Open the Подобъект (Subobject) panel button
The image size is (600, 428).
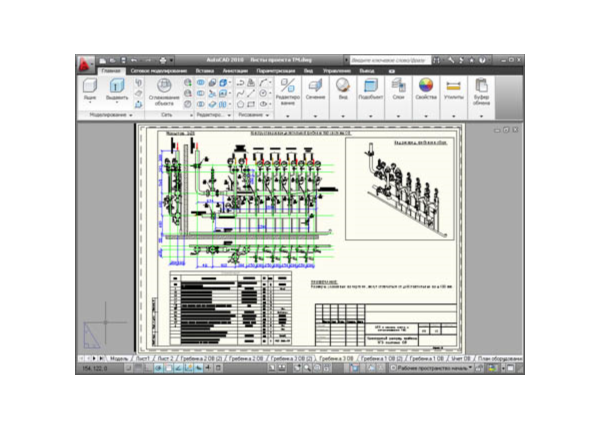coord(370,90)
